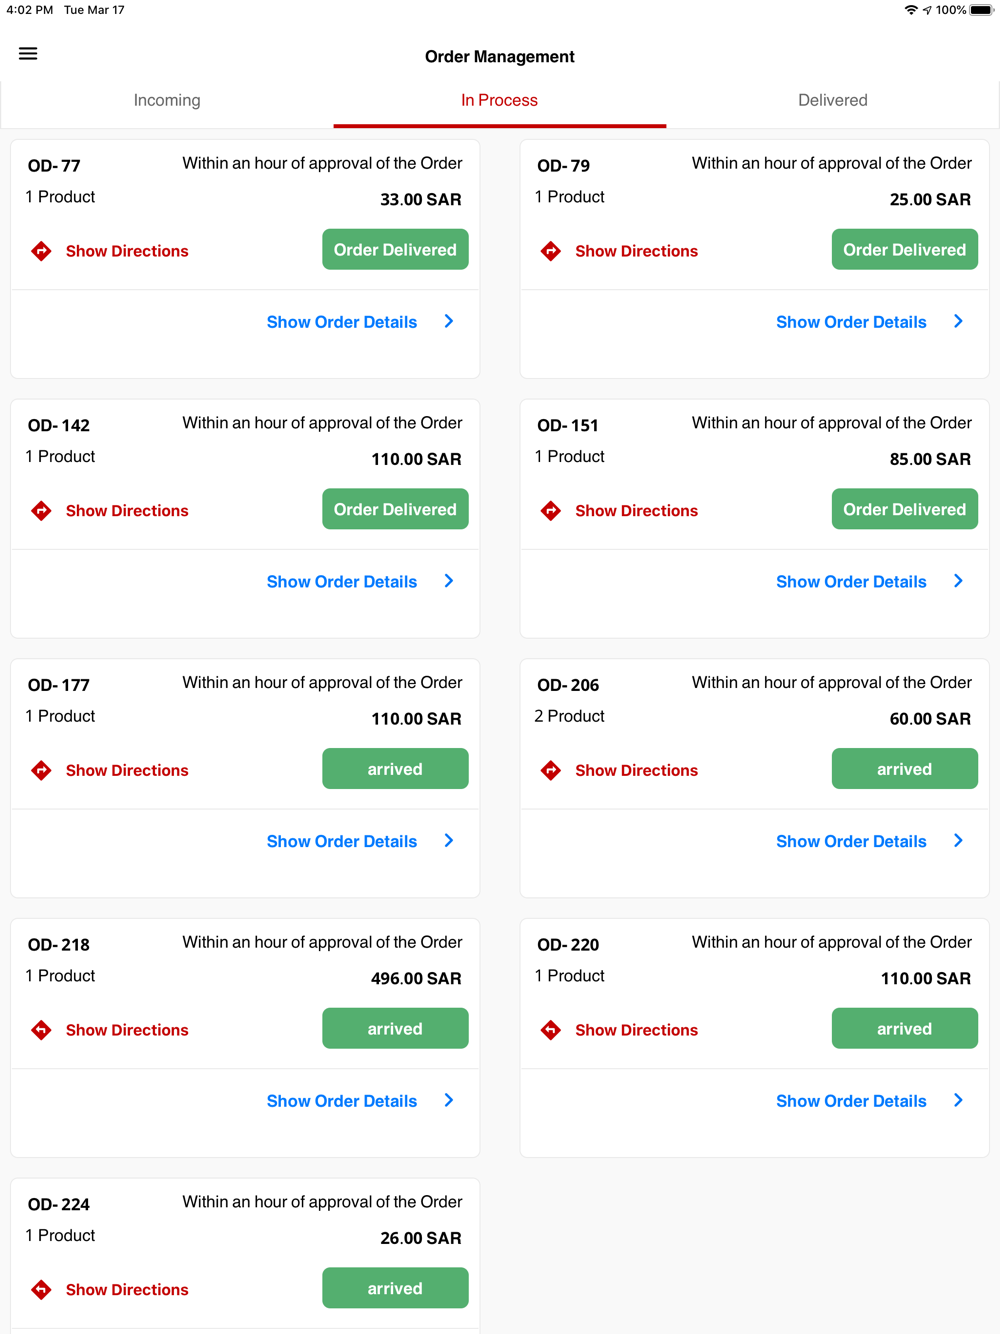This screenshot has width=1000, height=1334.
Task: Tap directions icon for order OD-77
Action: (x=41, y=251)
